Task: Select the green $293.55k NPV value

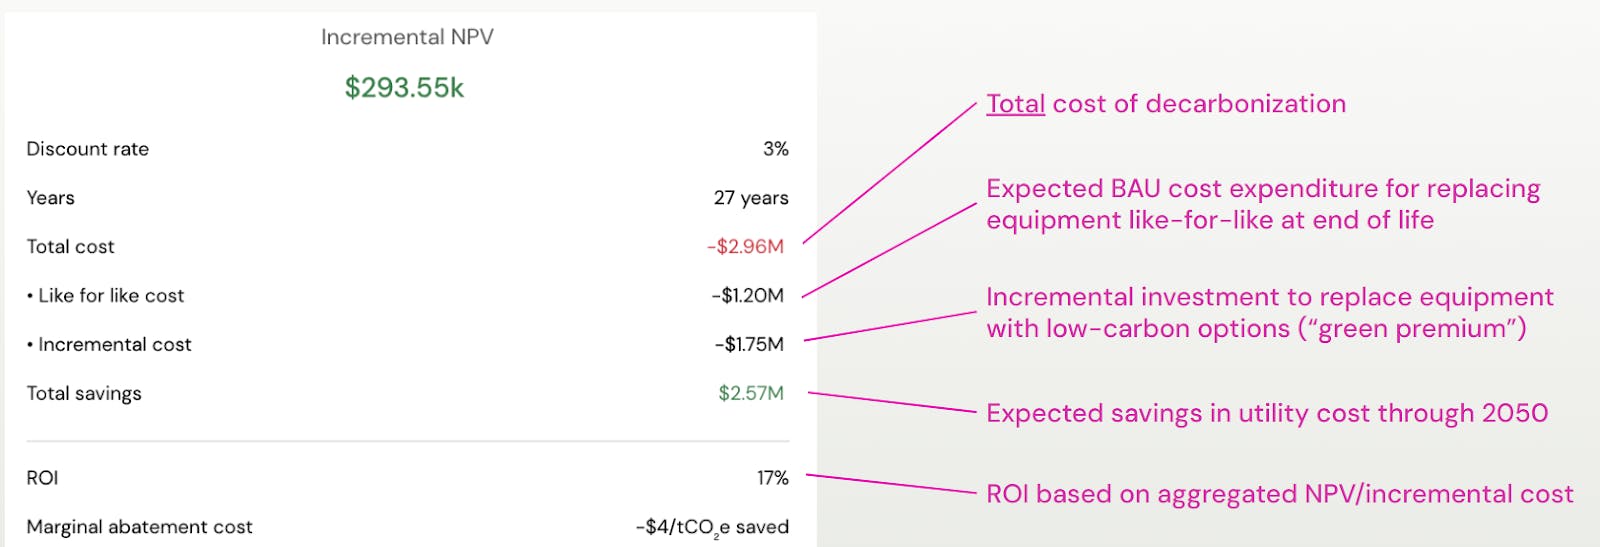Action: [x=404, y=88]
